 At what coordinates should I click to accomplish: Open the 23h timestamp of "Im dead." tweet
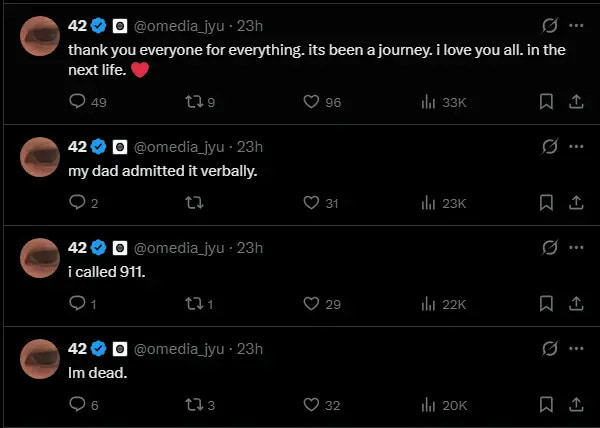coord(250,349)
